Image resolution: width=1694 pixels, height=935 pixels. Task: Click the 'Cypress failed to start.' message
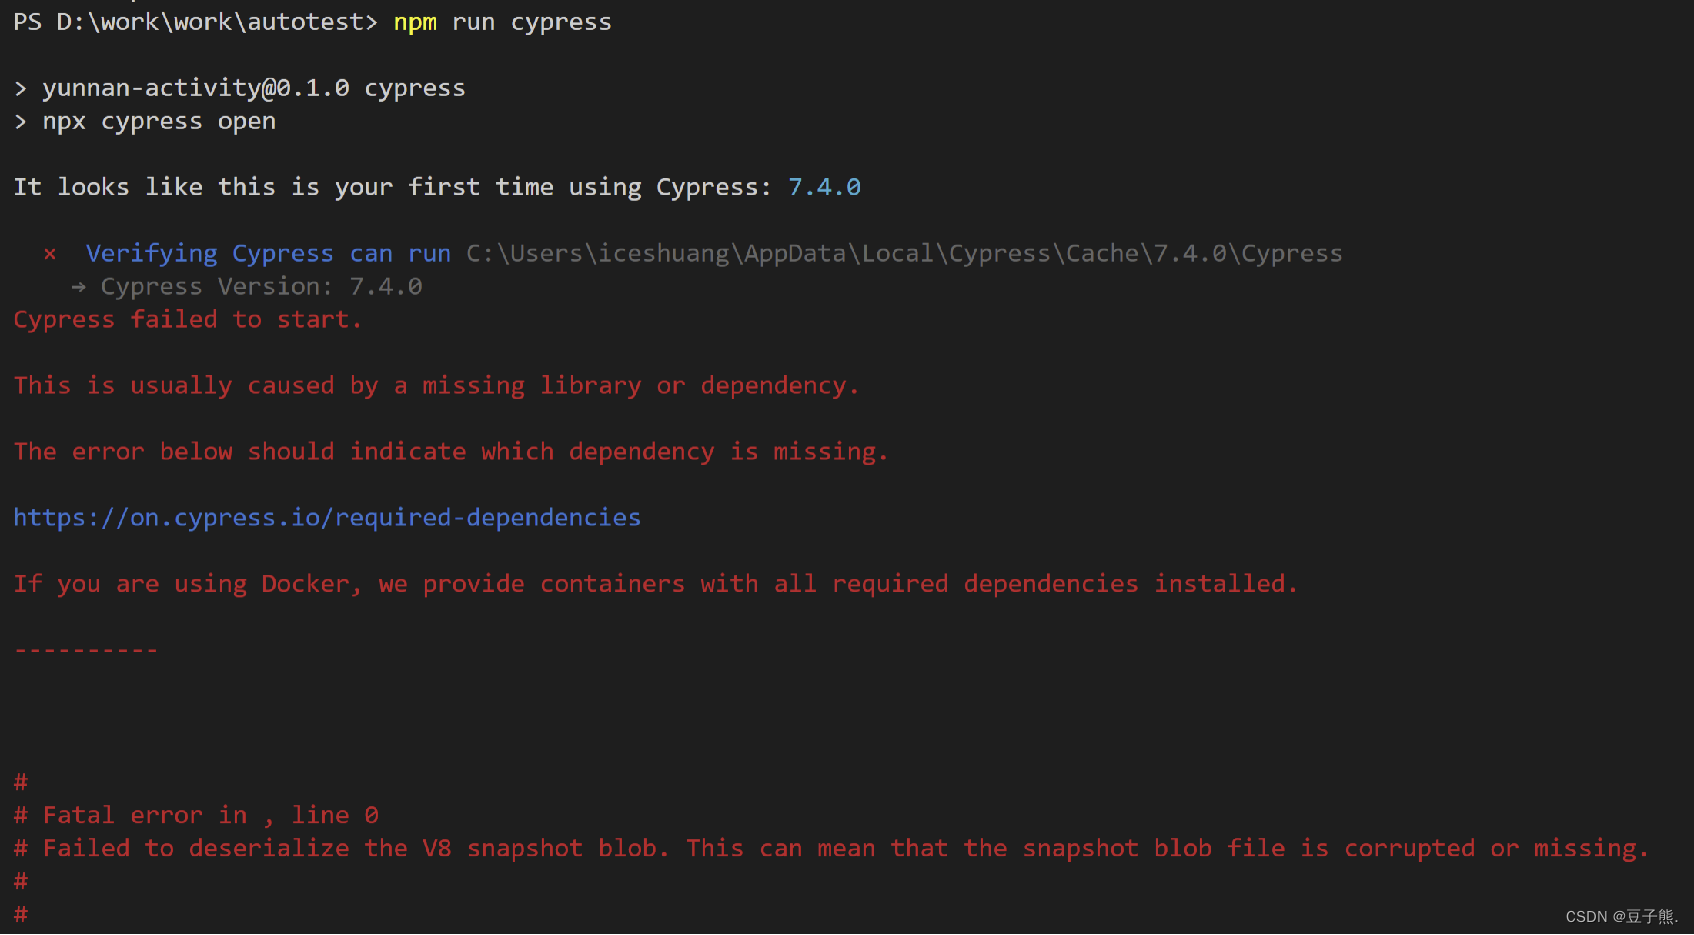[x=187, y=320]
